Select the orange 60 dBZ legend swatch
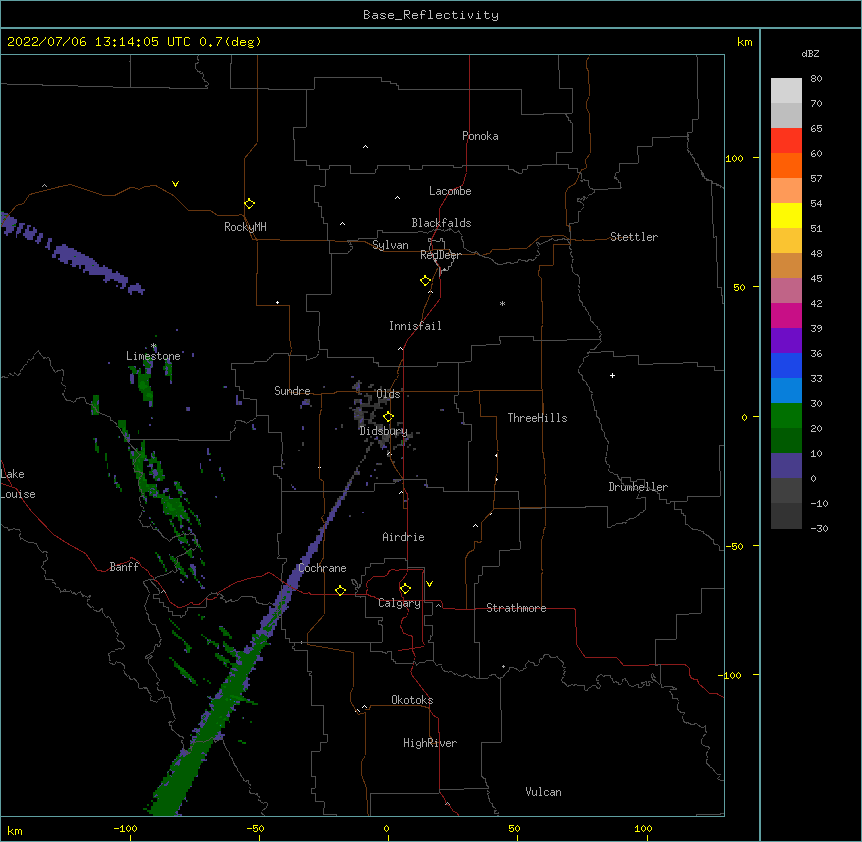This screenshot has width=862, height=842. tap(786, 165)
